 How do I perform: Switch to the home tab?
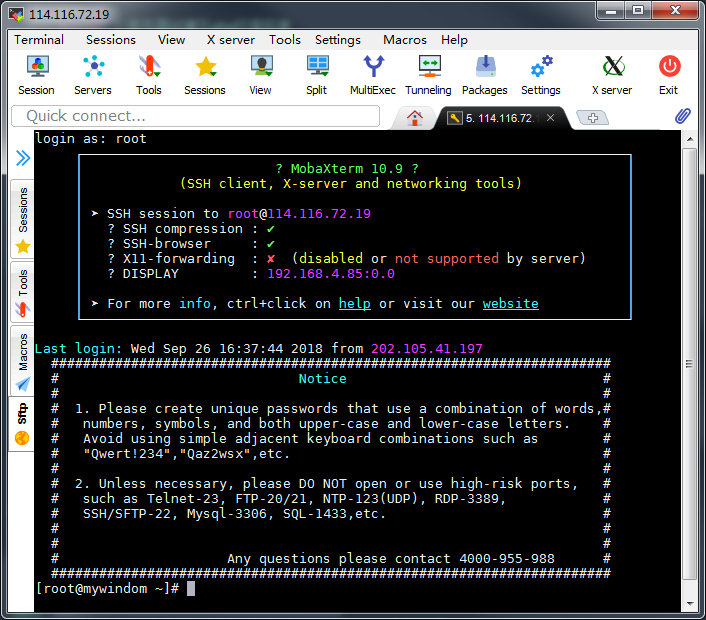(415, 118)
